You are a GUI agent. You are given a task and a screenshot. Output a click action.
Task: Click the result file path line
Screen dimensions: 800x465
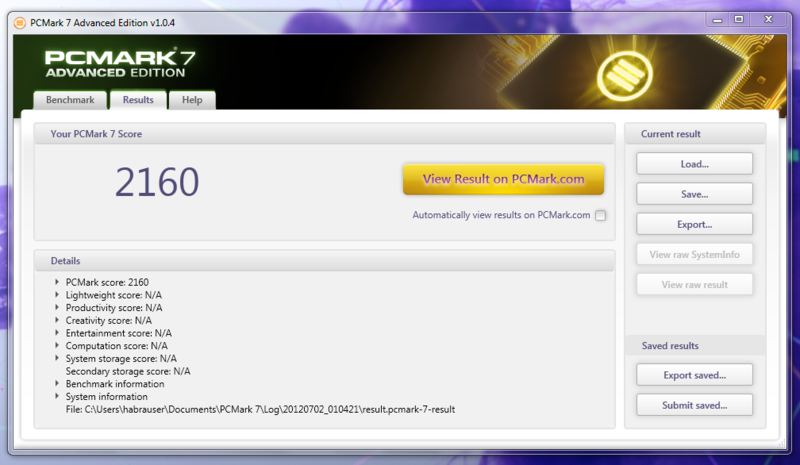(x=260, y=409)
